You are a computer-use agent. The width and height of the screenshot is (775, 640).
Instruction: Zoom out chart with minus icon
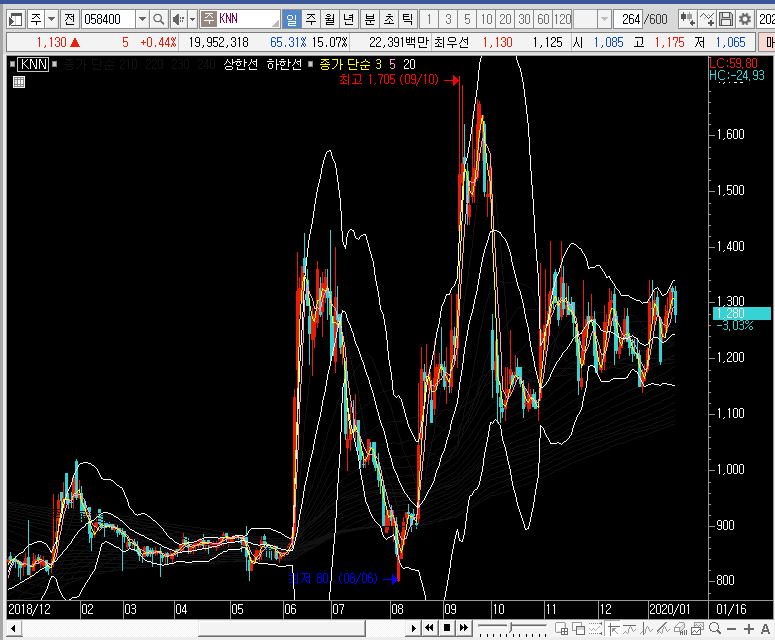point(732,629)
